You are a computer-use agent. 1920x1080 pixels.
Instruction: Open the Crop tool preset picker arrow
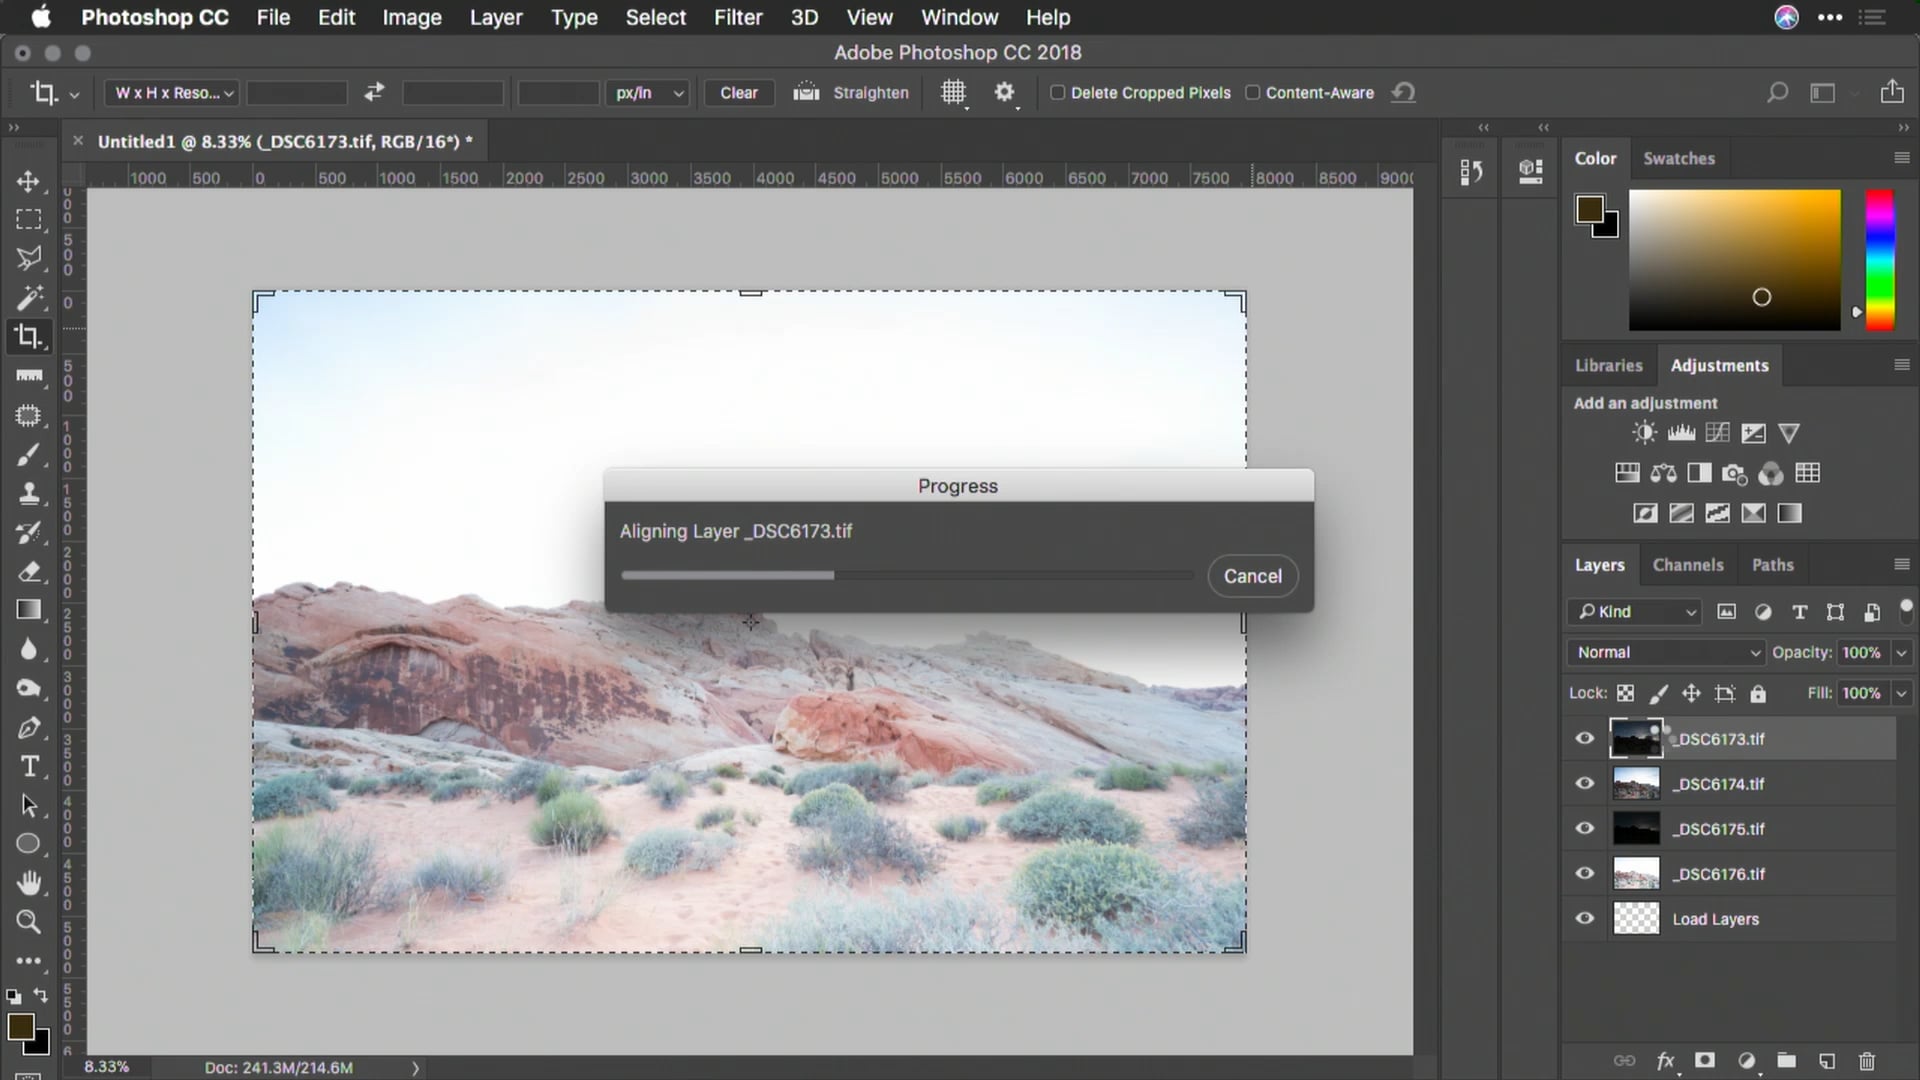pyautogui.click(x=74, y=95)
